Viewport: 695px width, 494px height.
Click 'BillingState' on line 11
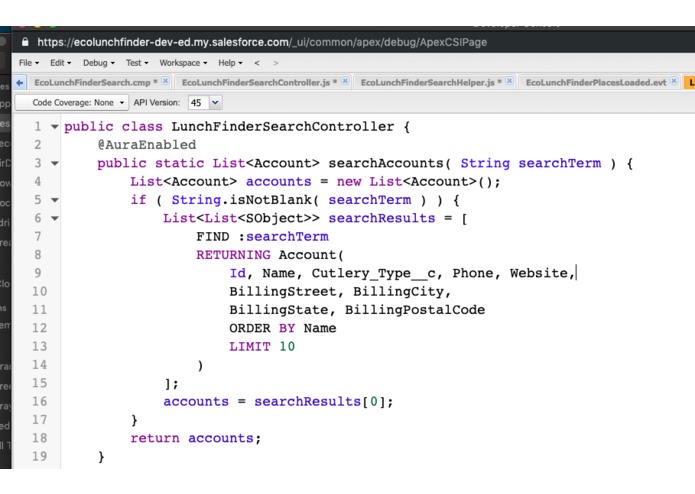[278, 310]
